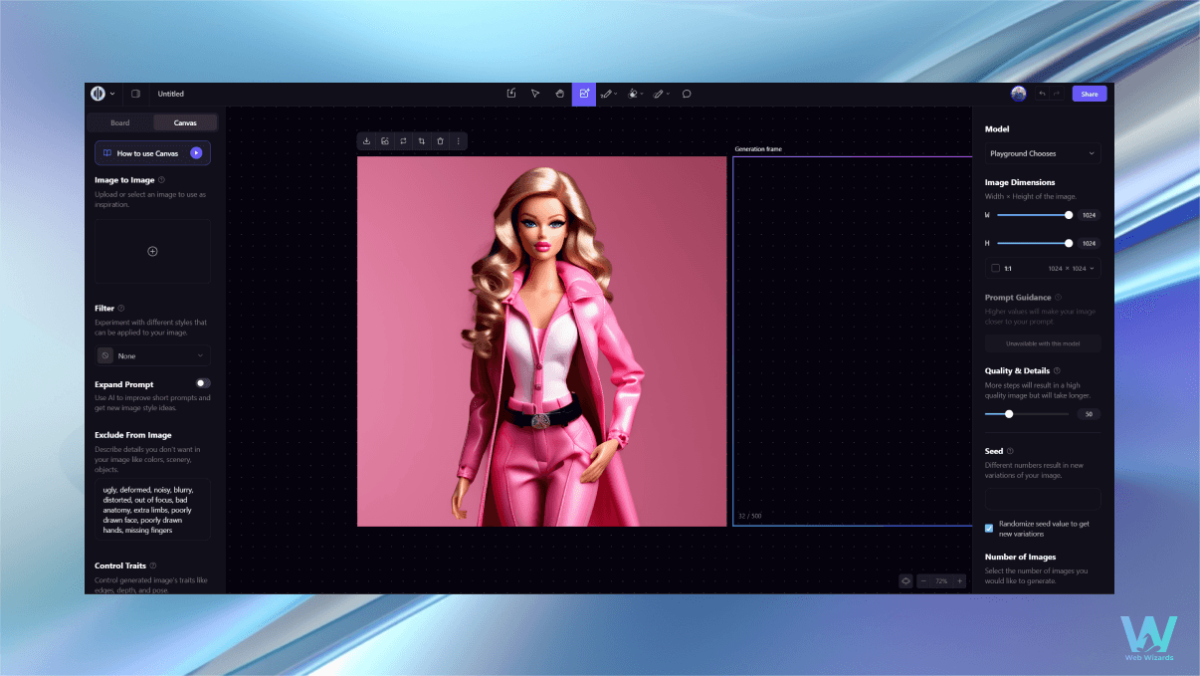Toggle the sidebar panel icon beside Untitled

(x=136, y=94)
